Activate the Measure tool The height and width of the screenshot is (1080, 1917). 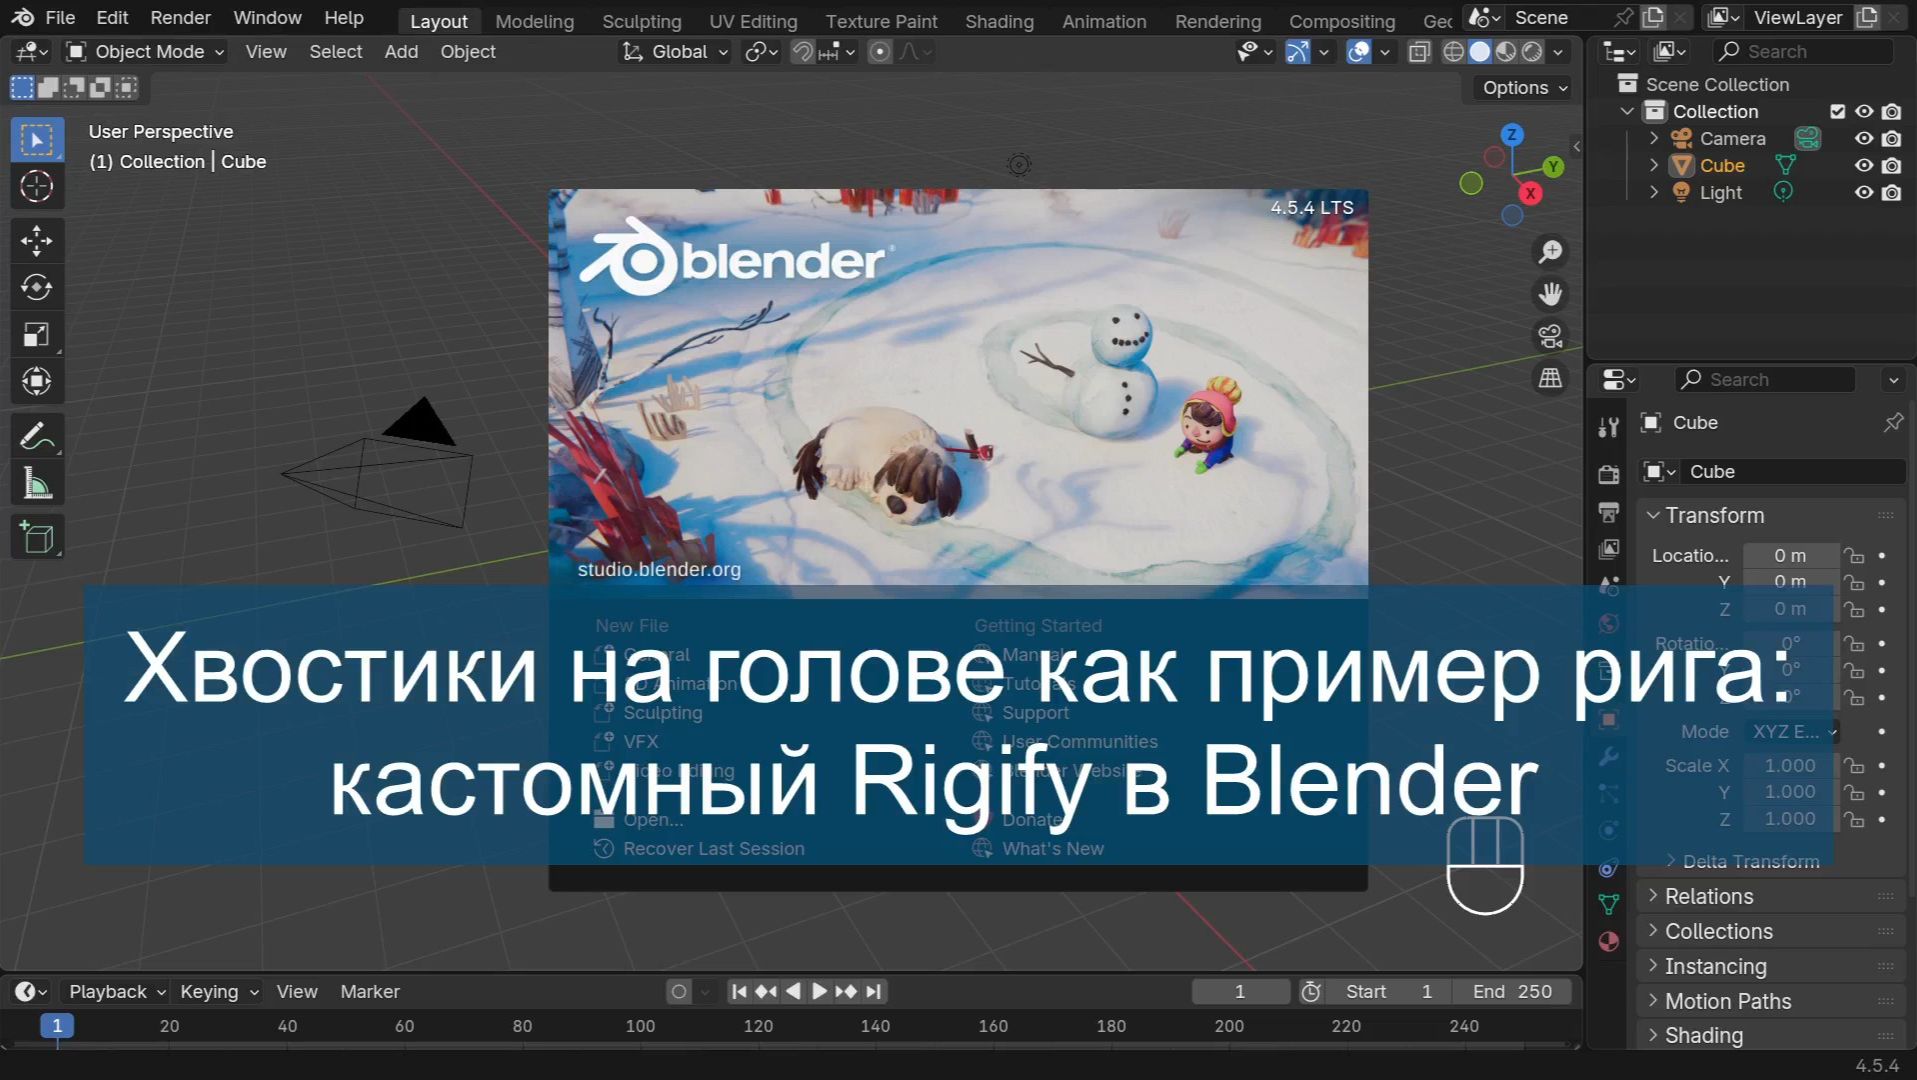[x=37, y=481]
